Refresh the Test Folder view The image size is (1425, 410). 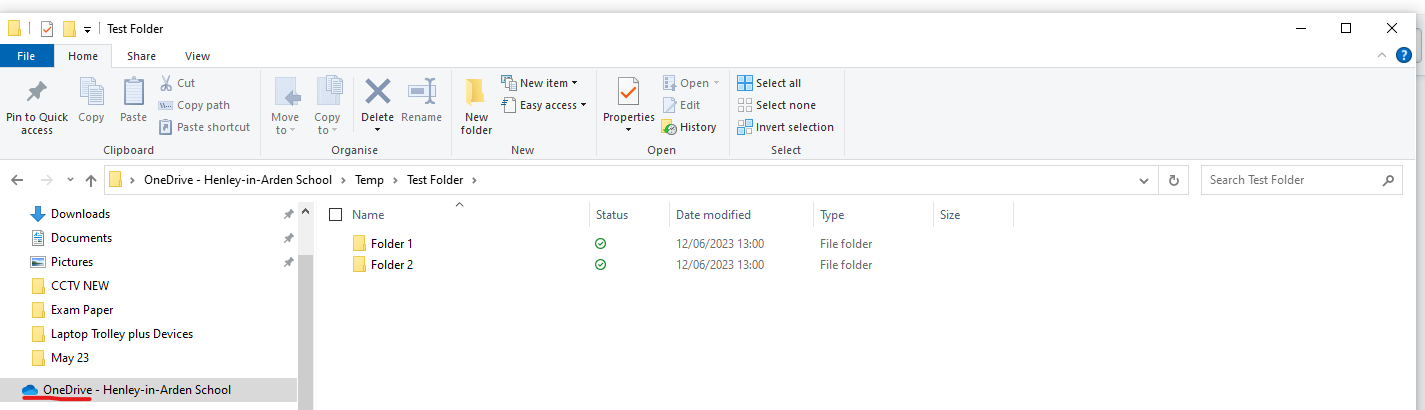pos(1173,180)
